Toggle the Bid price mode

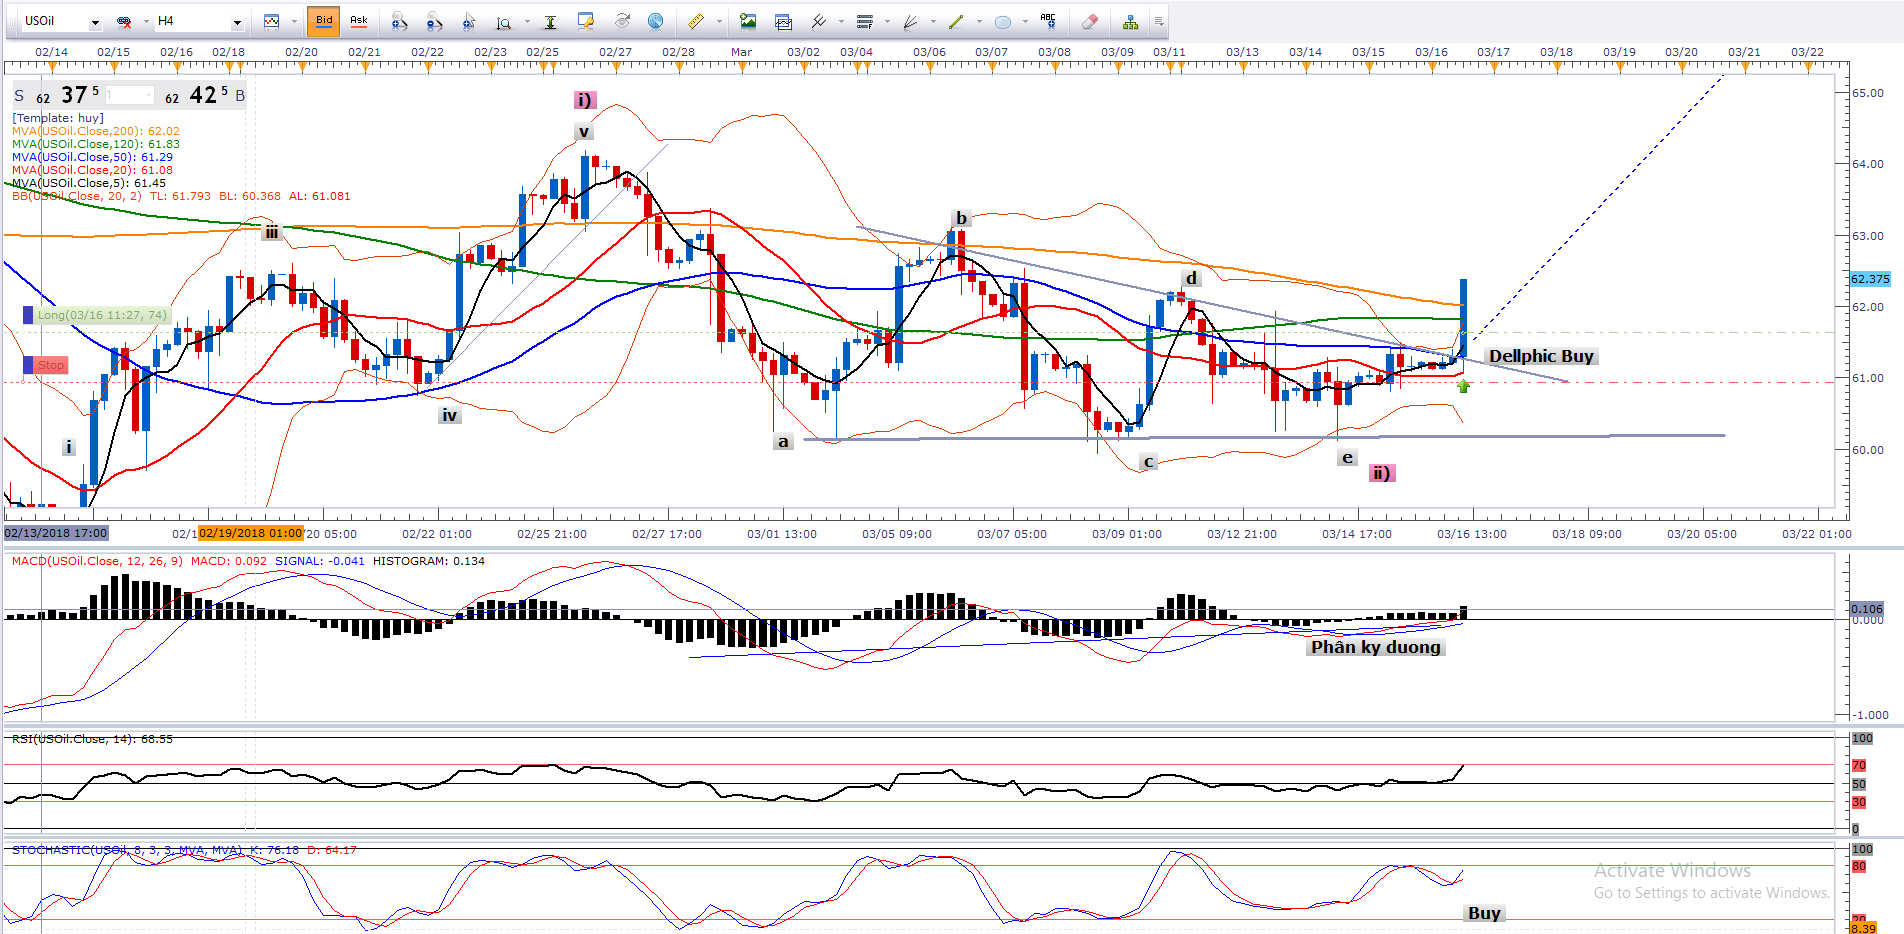[324, 21]
